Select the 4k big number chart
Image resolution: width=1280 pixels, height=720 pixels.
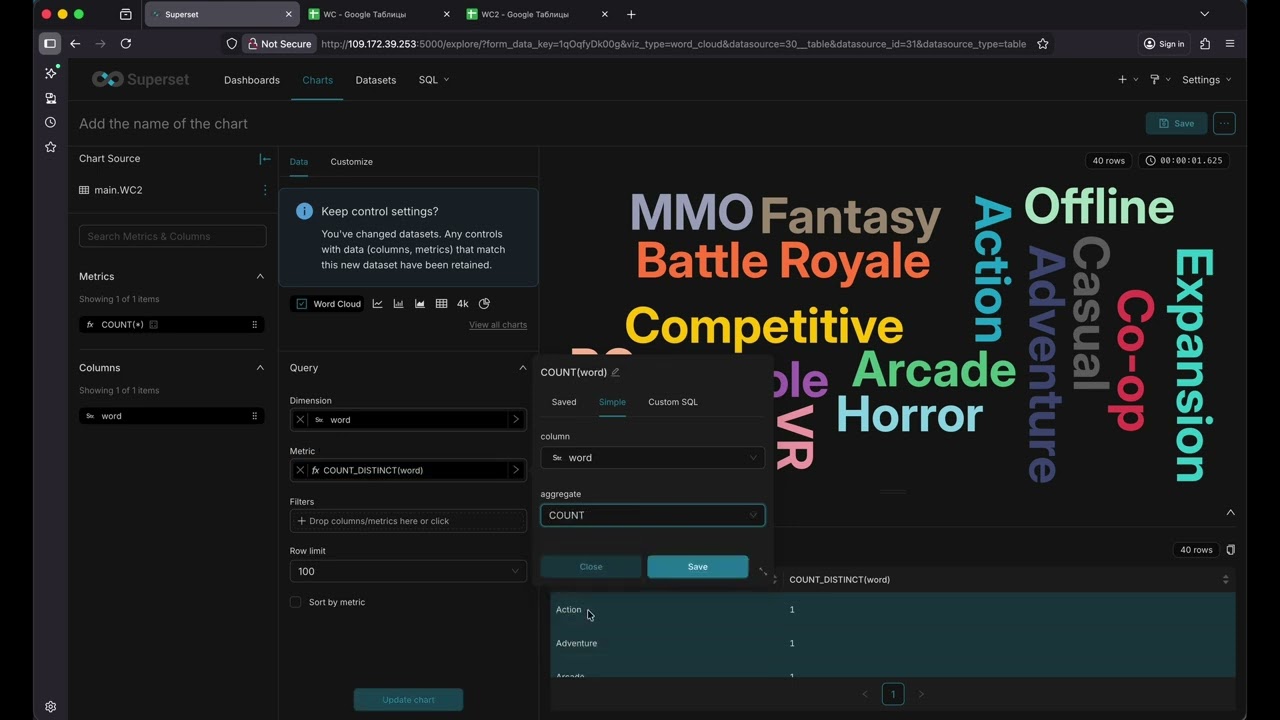click(462, 304)
